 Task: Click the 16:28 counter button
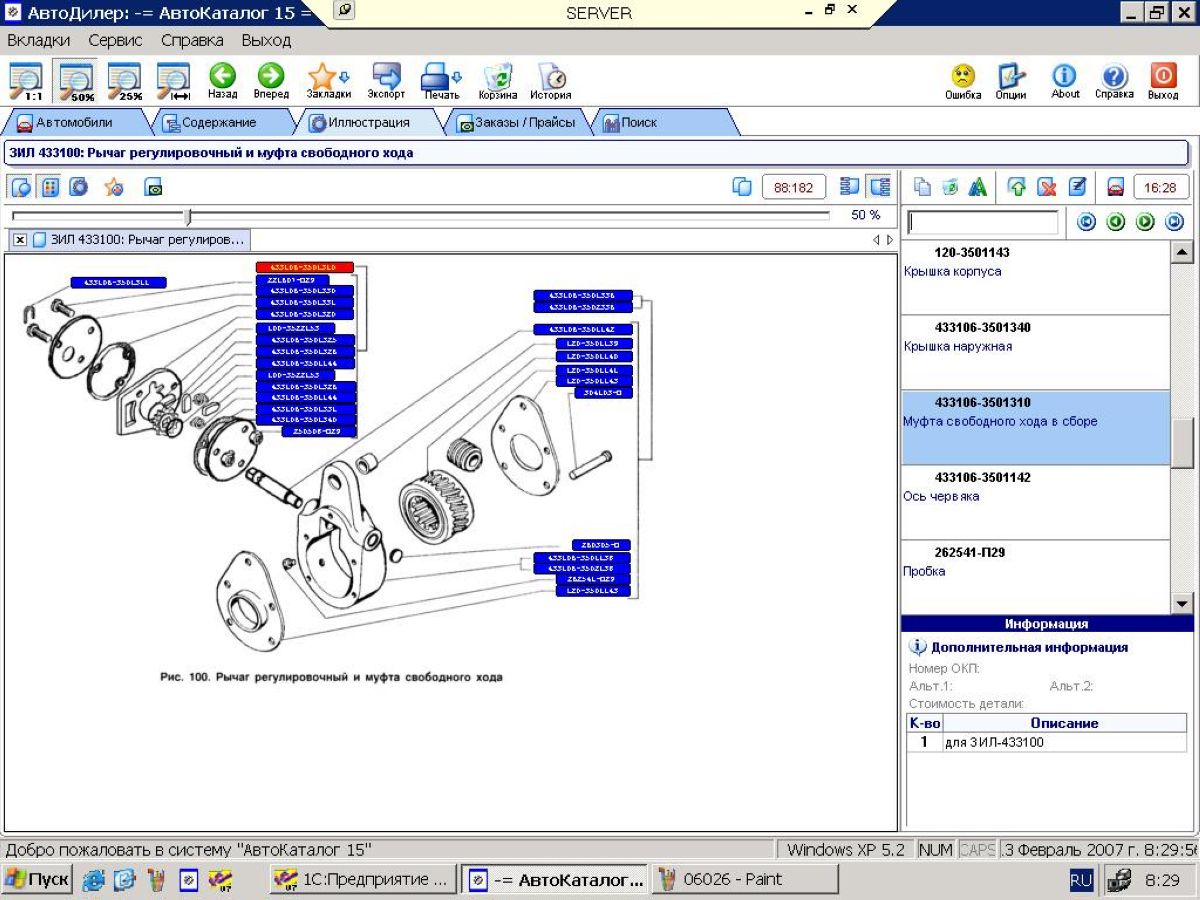point(1160,187)
